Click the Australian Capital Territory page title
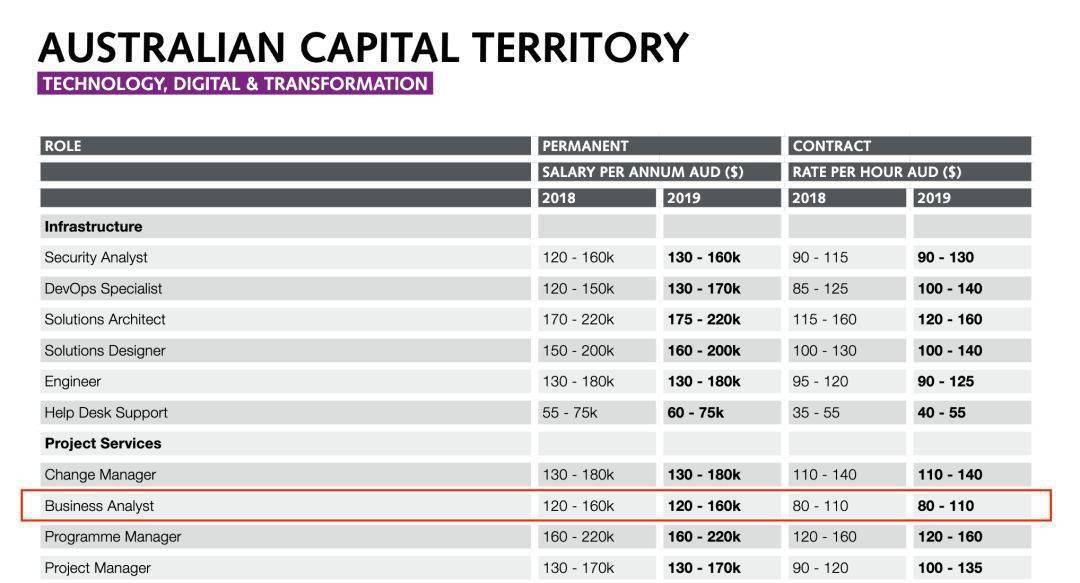Image resolution: width=1080 pixels, height=583 pixels. pos(363,47)
